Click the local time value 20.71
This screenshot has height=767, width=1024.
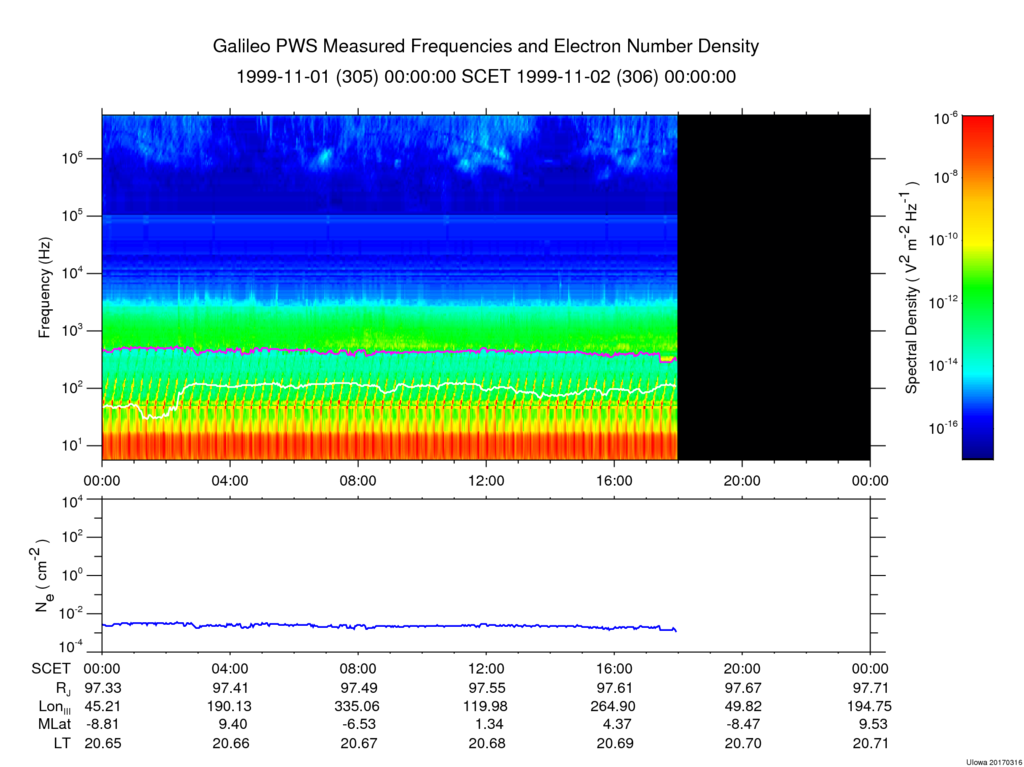[x=871, y=743]
